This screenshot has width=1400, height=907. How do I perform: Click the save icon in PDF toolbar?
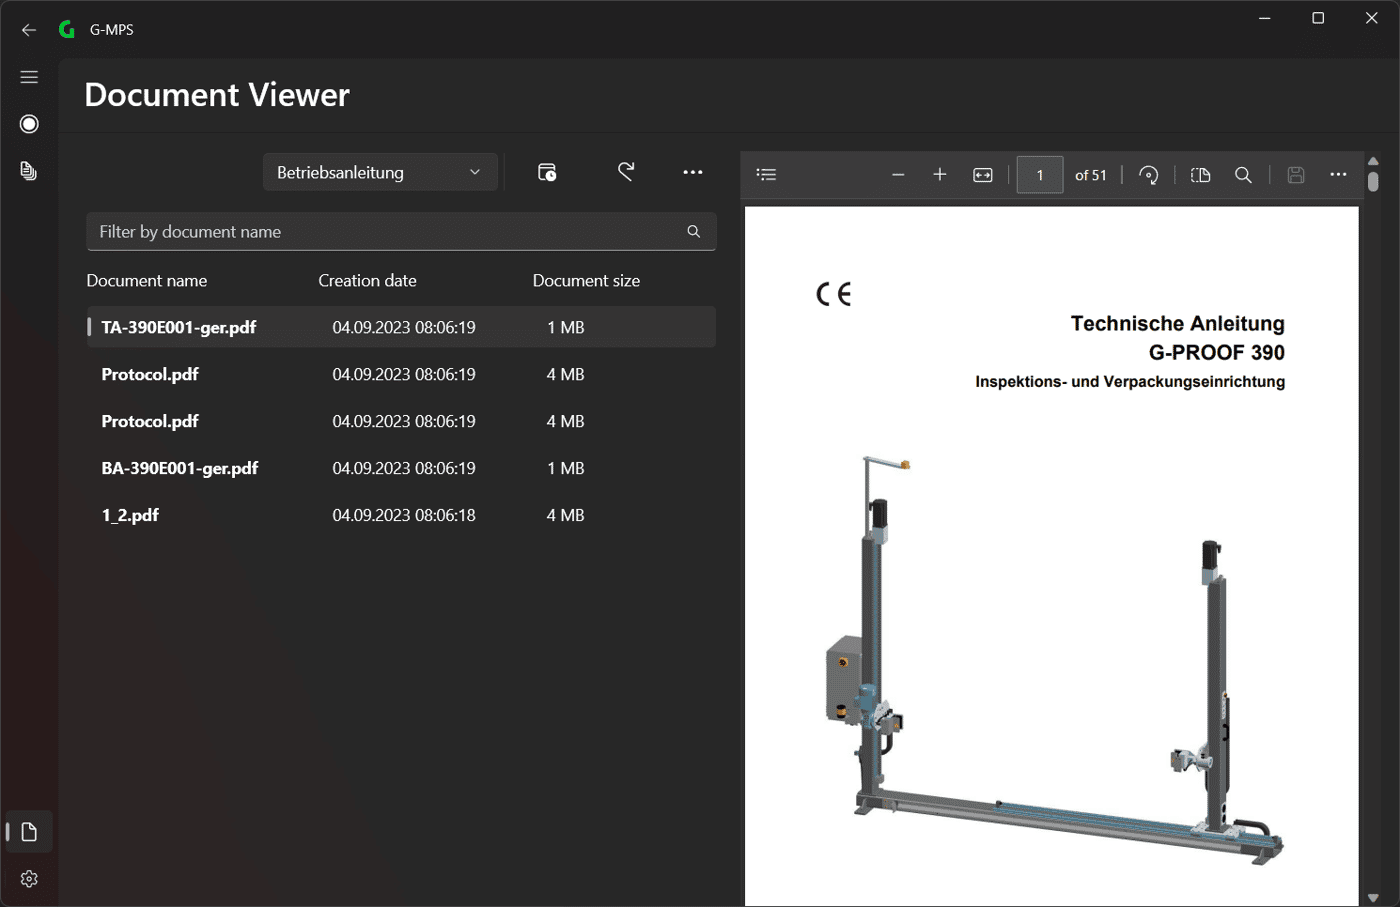pos(1296,175)
